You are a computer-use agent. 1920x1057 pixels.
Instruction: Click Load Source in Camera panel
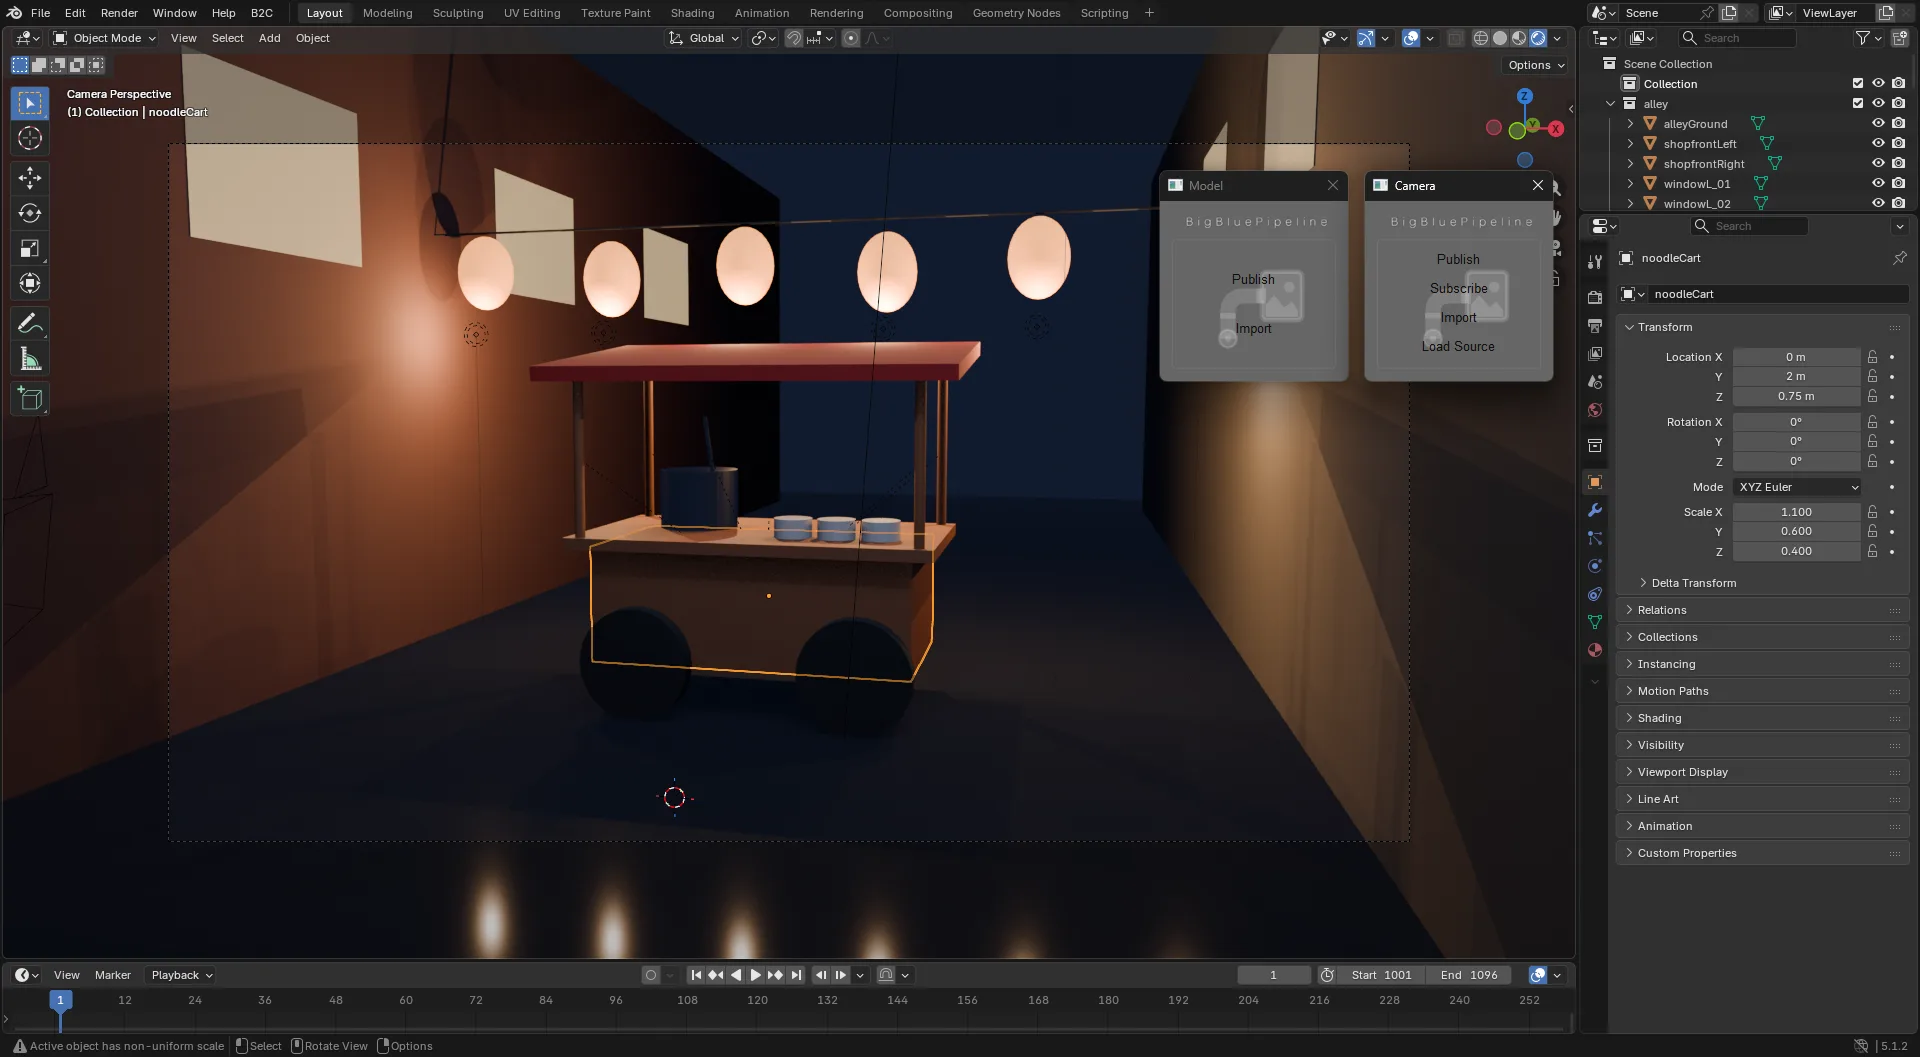(1458, 346)
